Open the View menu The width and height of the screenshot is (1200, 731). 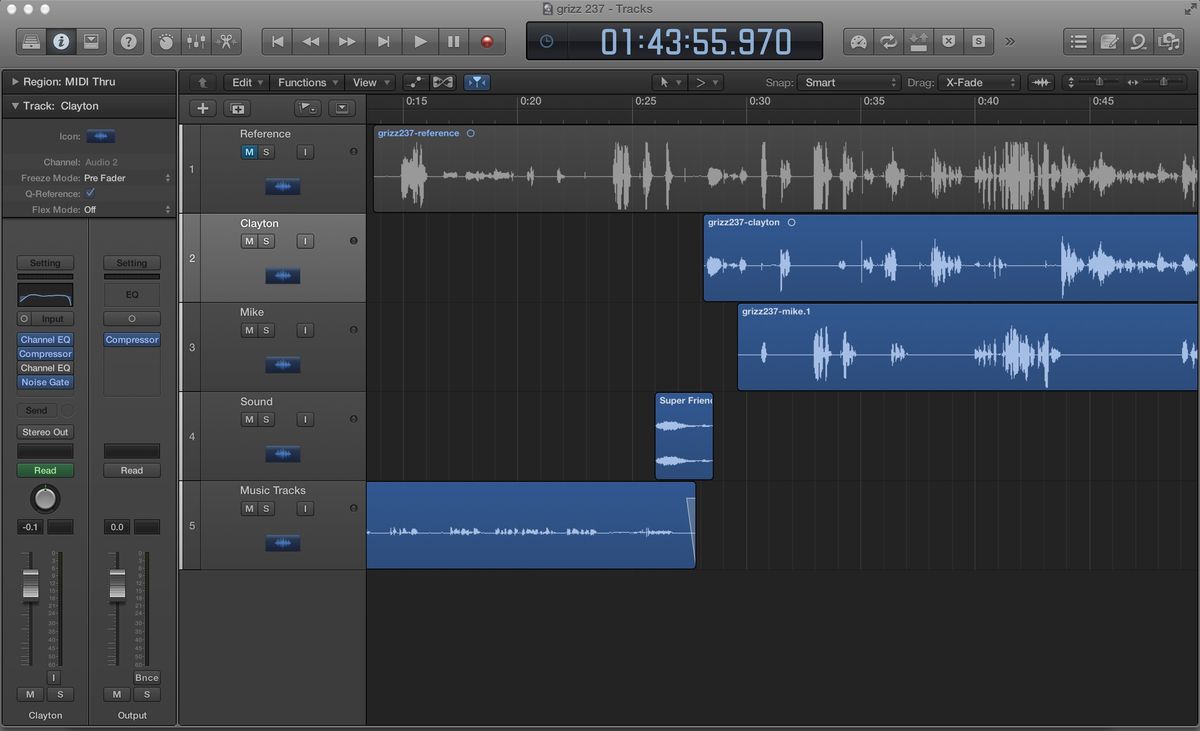coord(368,82)
